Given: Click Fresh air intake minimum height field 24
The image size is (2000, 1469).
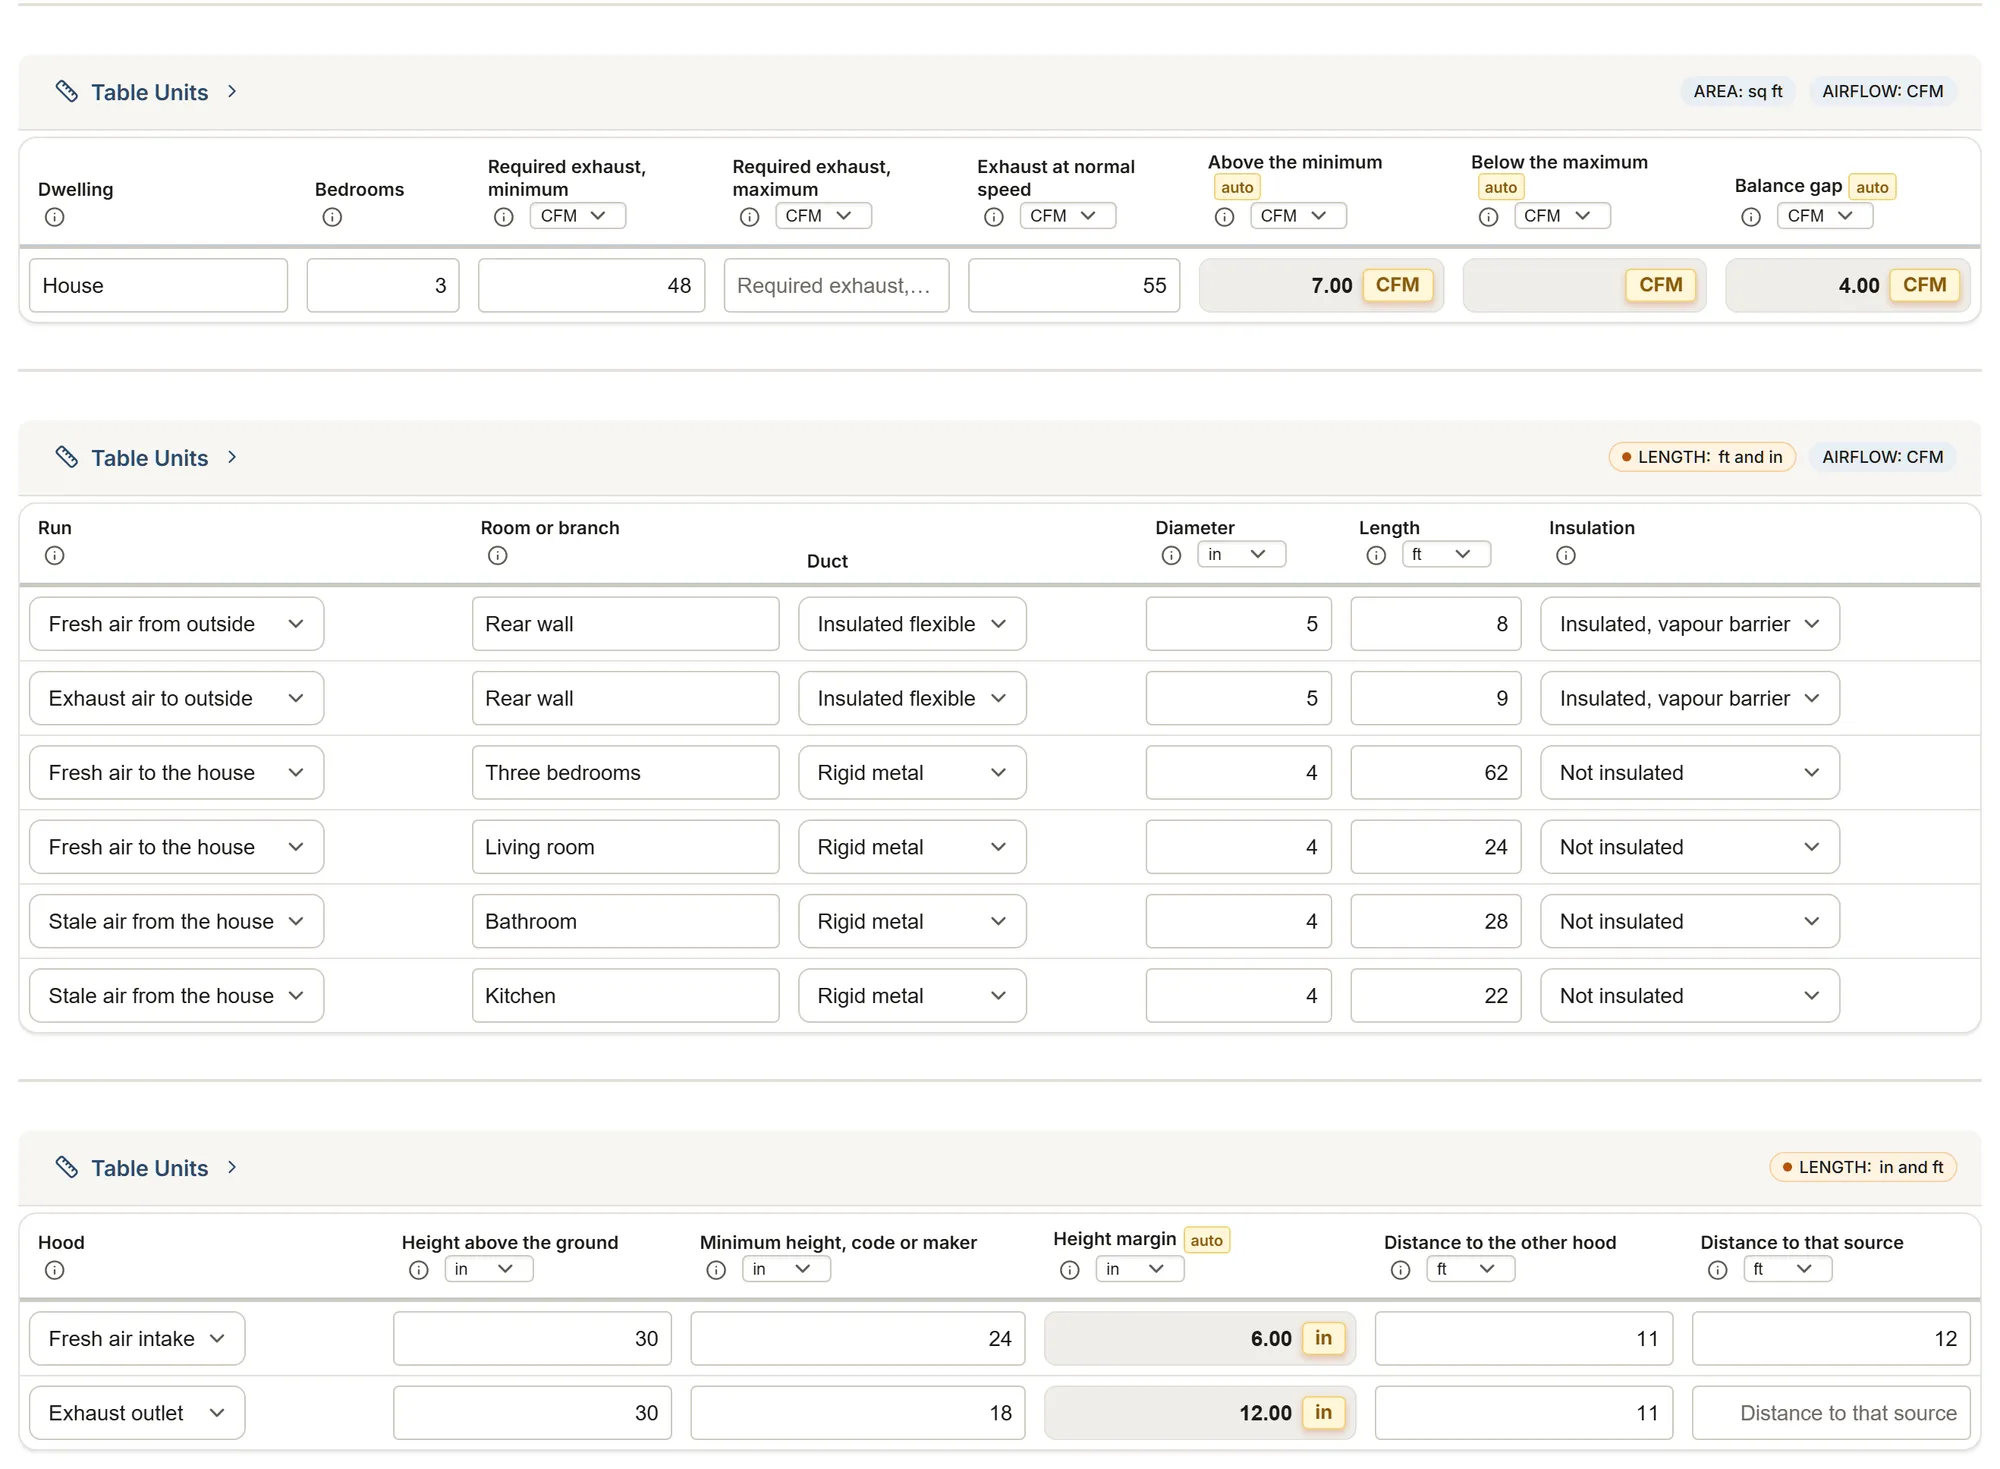Looking at the screenshot, I should (x=858, y=1339).
